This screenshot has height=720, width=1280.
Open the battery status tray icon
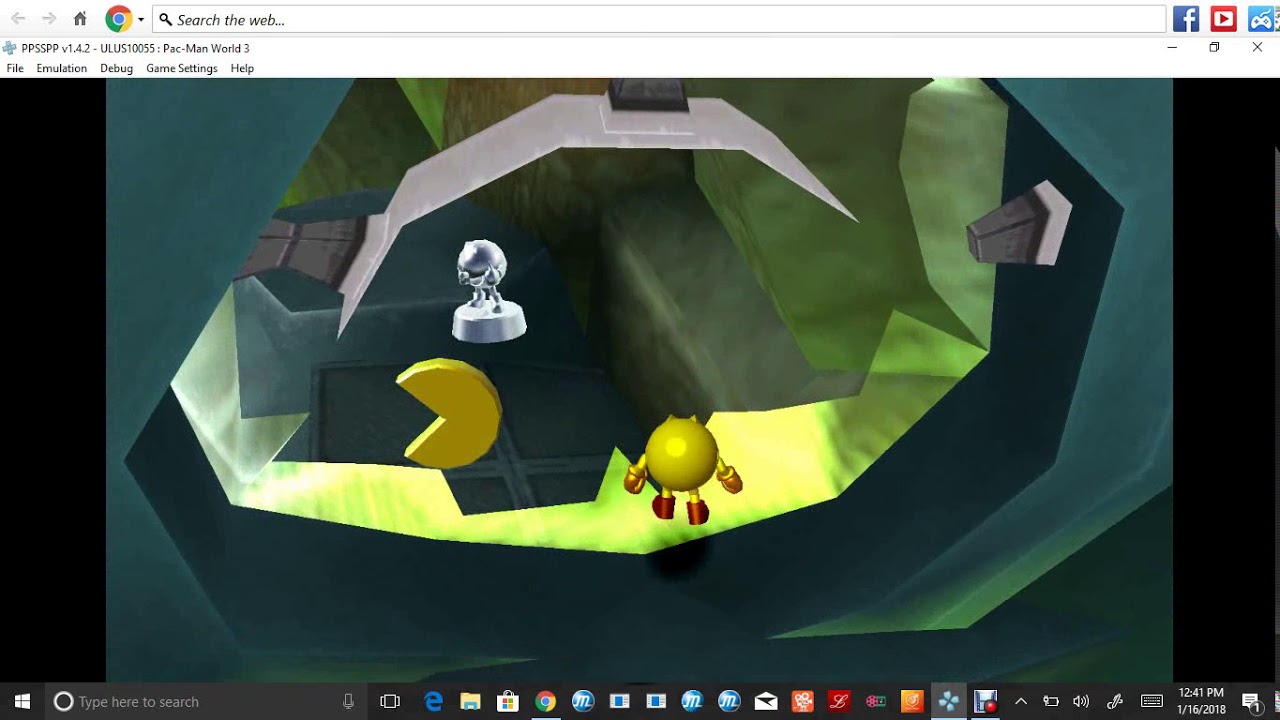(x=1051, y=701)
